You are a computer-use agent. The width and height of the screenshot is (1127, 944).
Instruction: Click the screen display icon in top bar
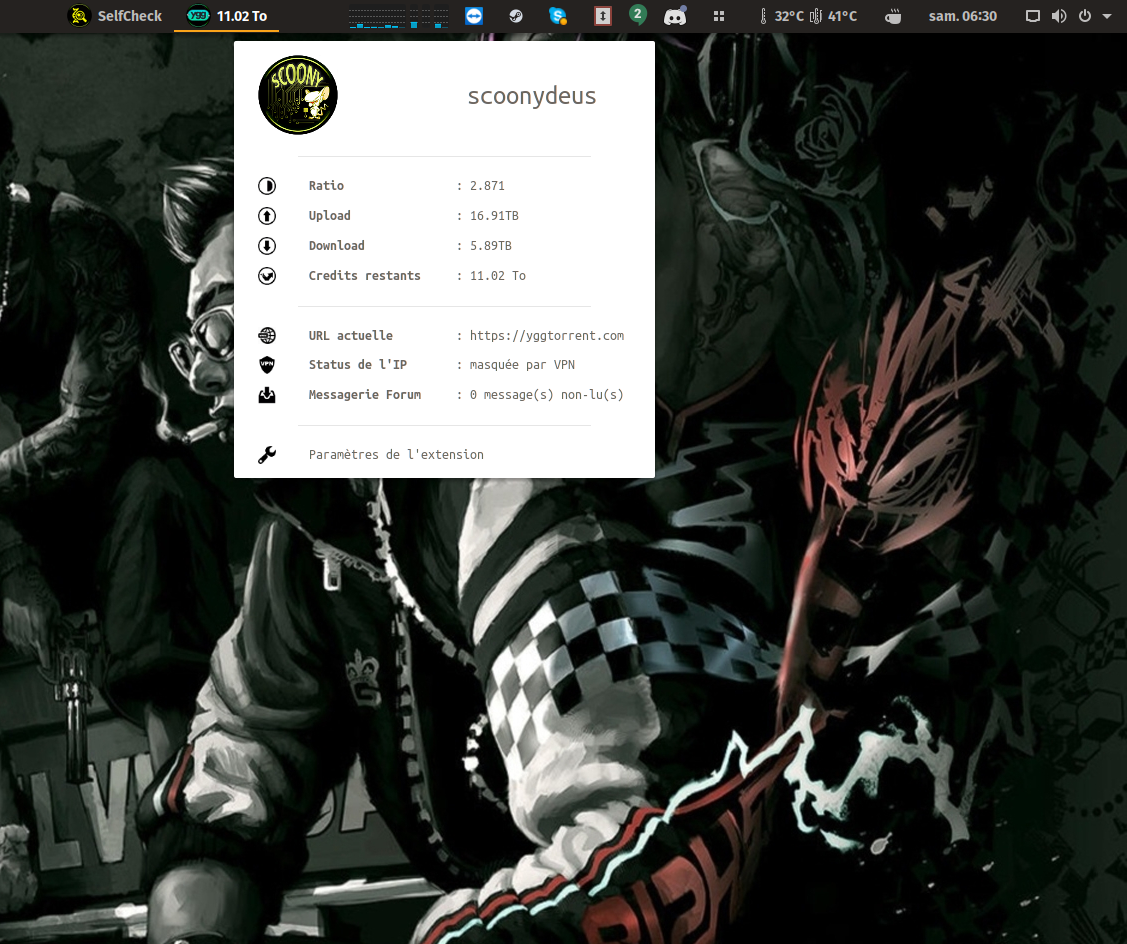tap(1033, 16)
